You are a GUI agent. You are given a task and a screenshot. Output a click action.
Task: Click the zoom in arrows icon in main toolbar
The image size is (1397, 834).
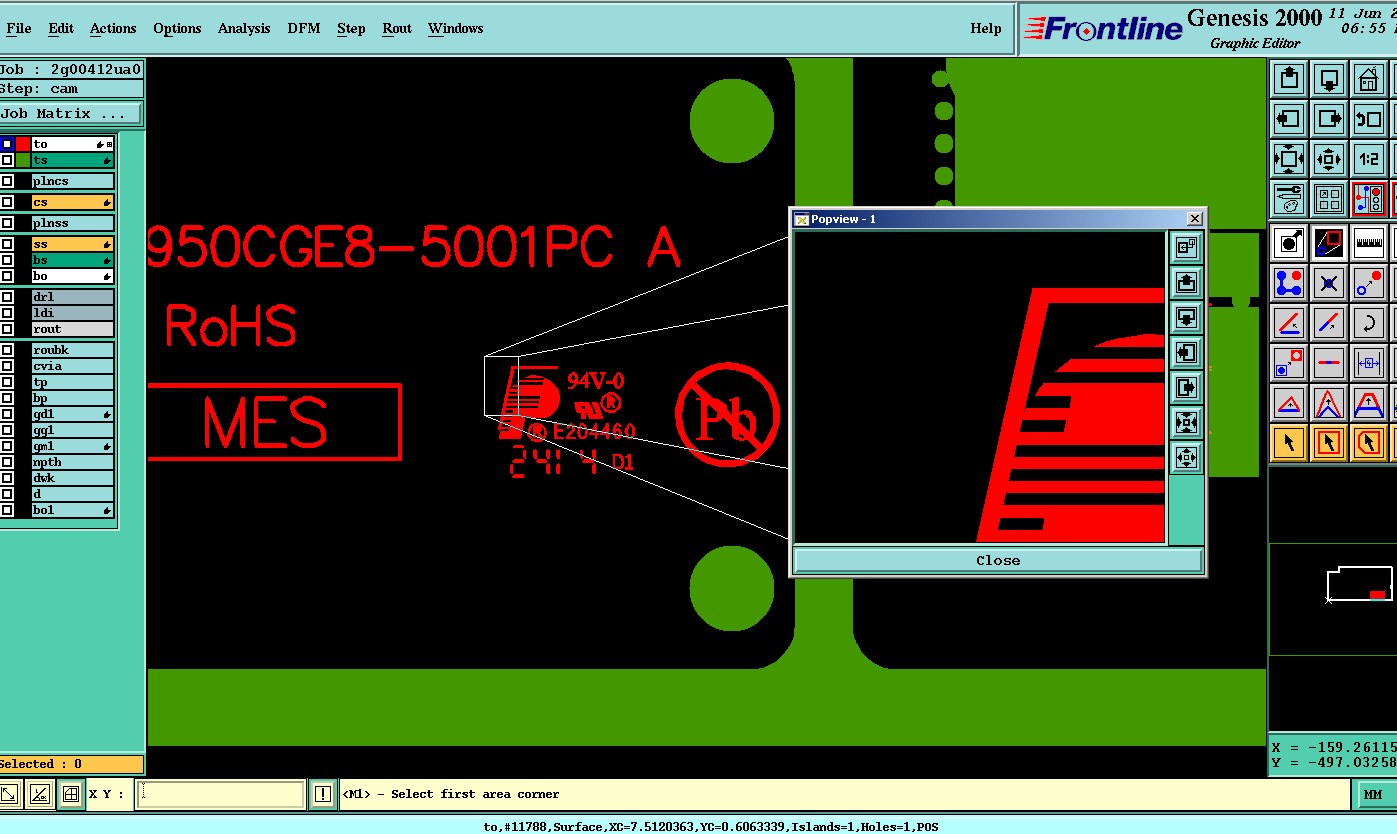click(1289, 158)
